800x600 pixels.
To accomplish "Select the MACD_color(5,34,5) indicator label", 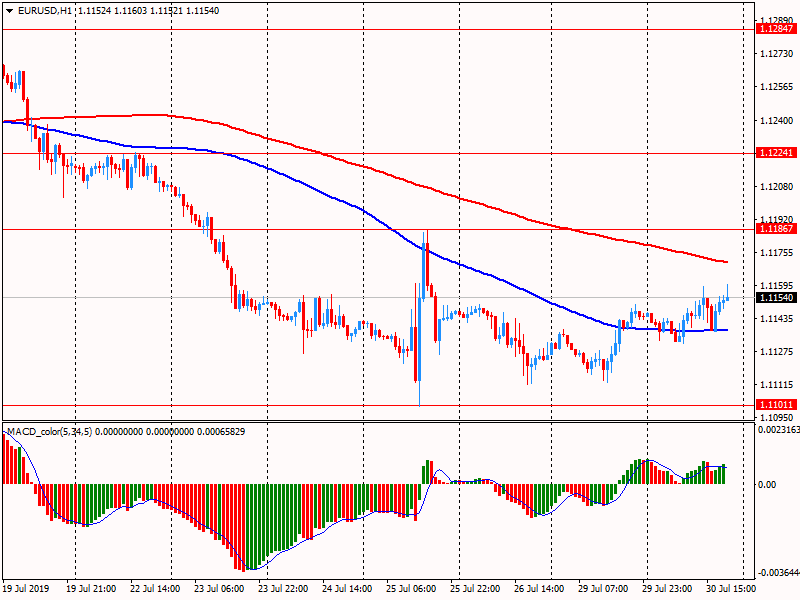I will click(49, 432).
